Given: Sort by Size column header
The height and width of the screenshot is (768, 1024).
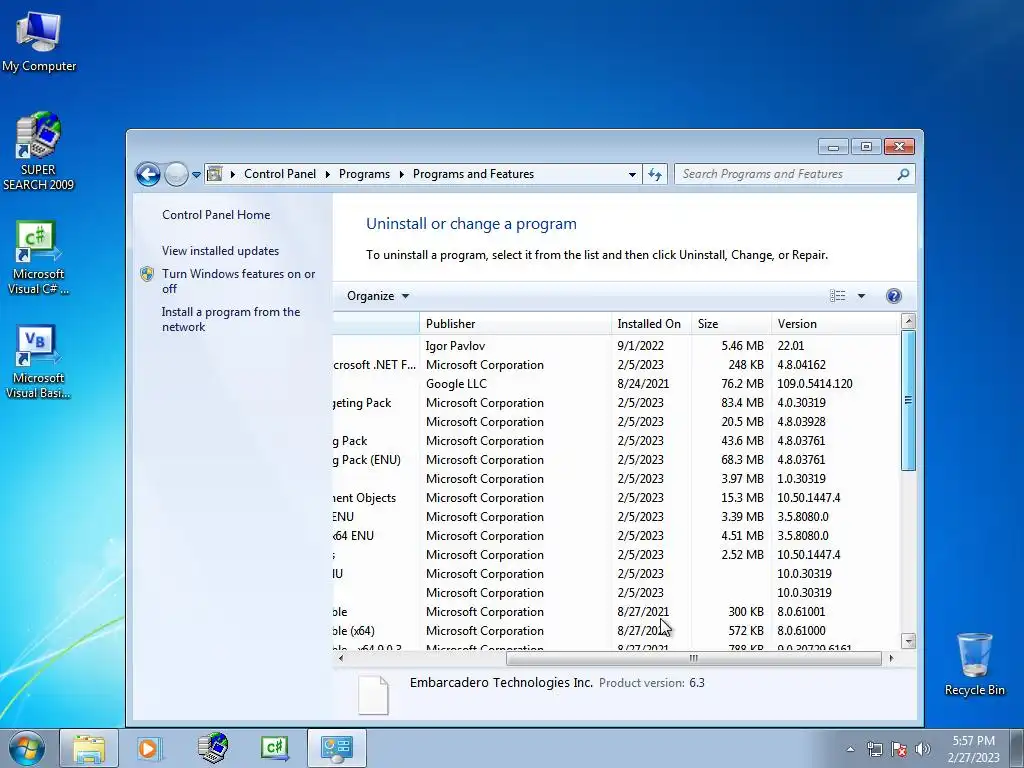Looking at the screenshot, I should tap(731, 324).
